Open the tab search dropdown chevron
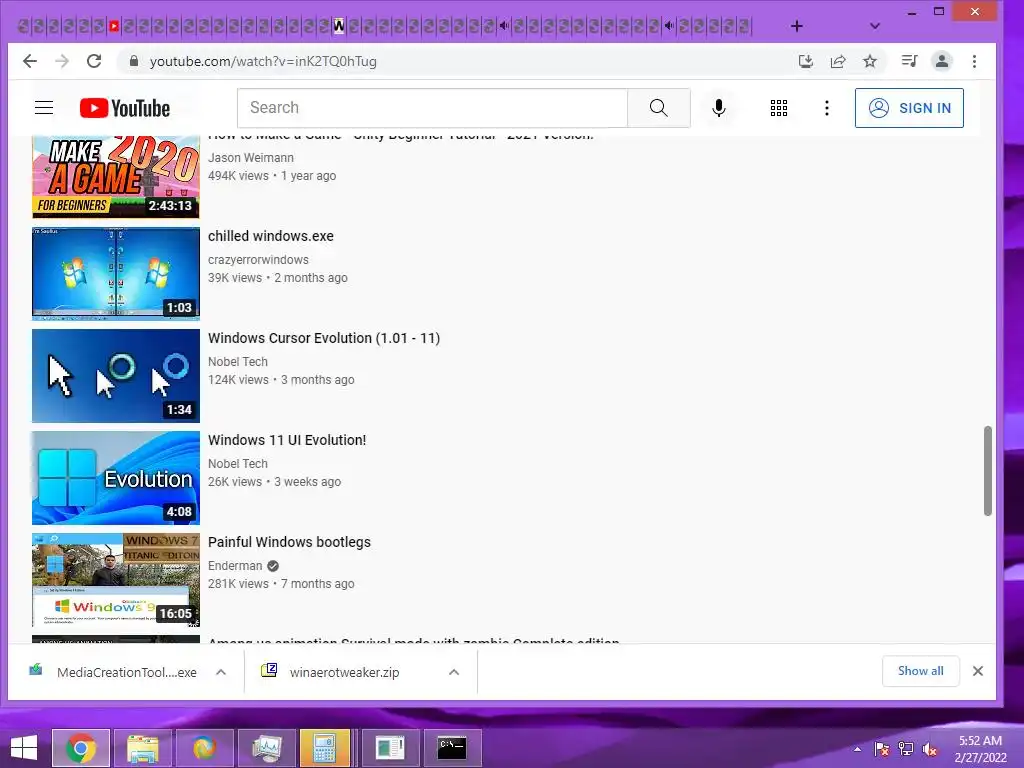 coord(875,26)
